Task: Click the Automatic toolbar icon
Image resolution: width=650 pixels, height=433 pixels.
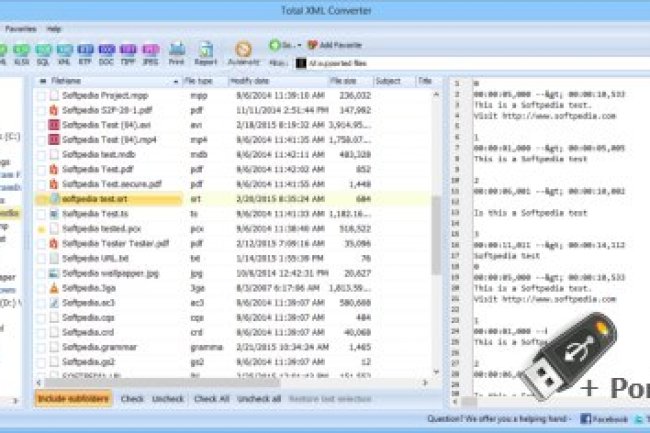Action: pyautogui.click(x=242, y=50)
